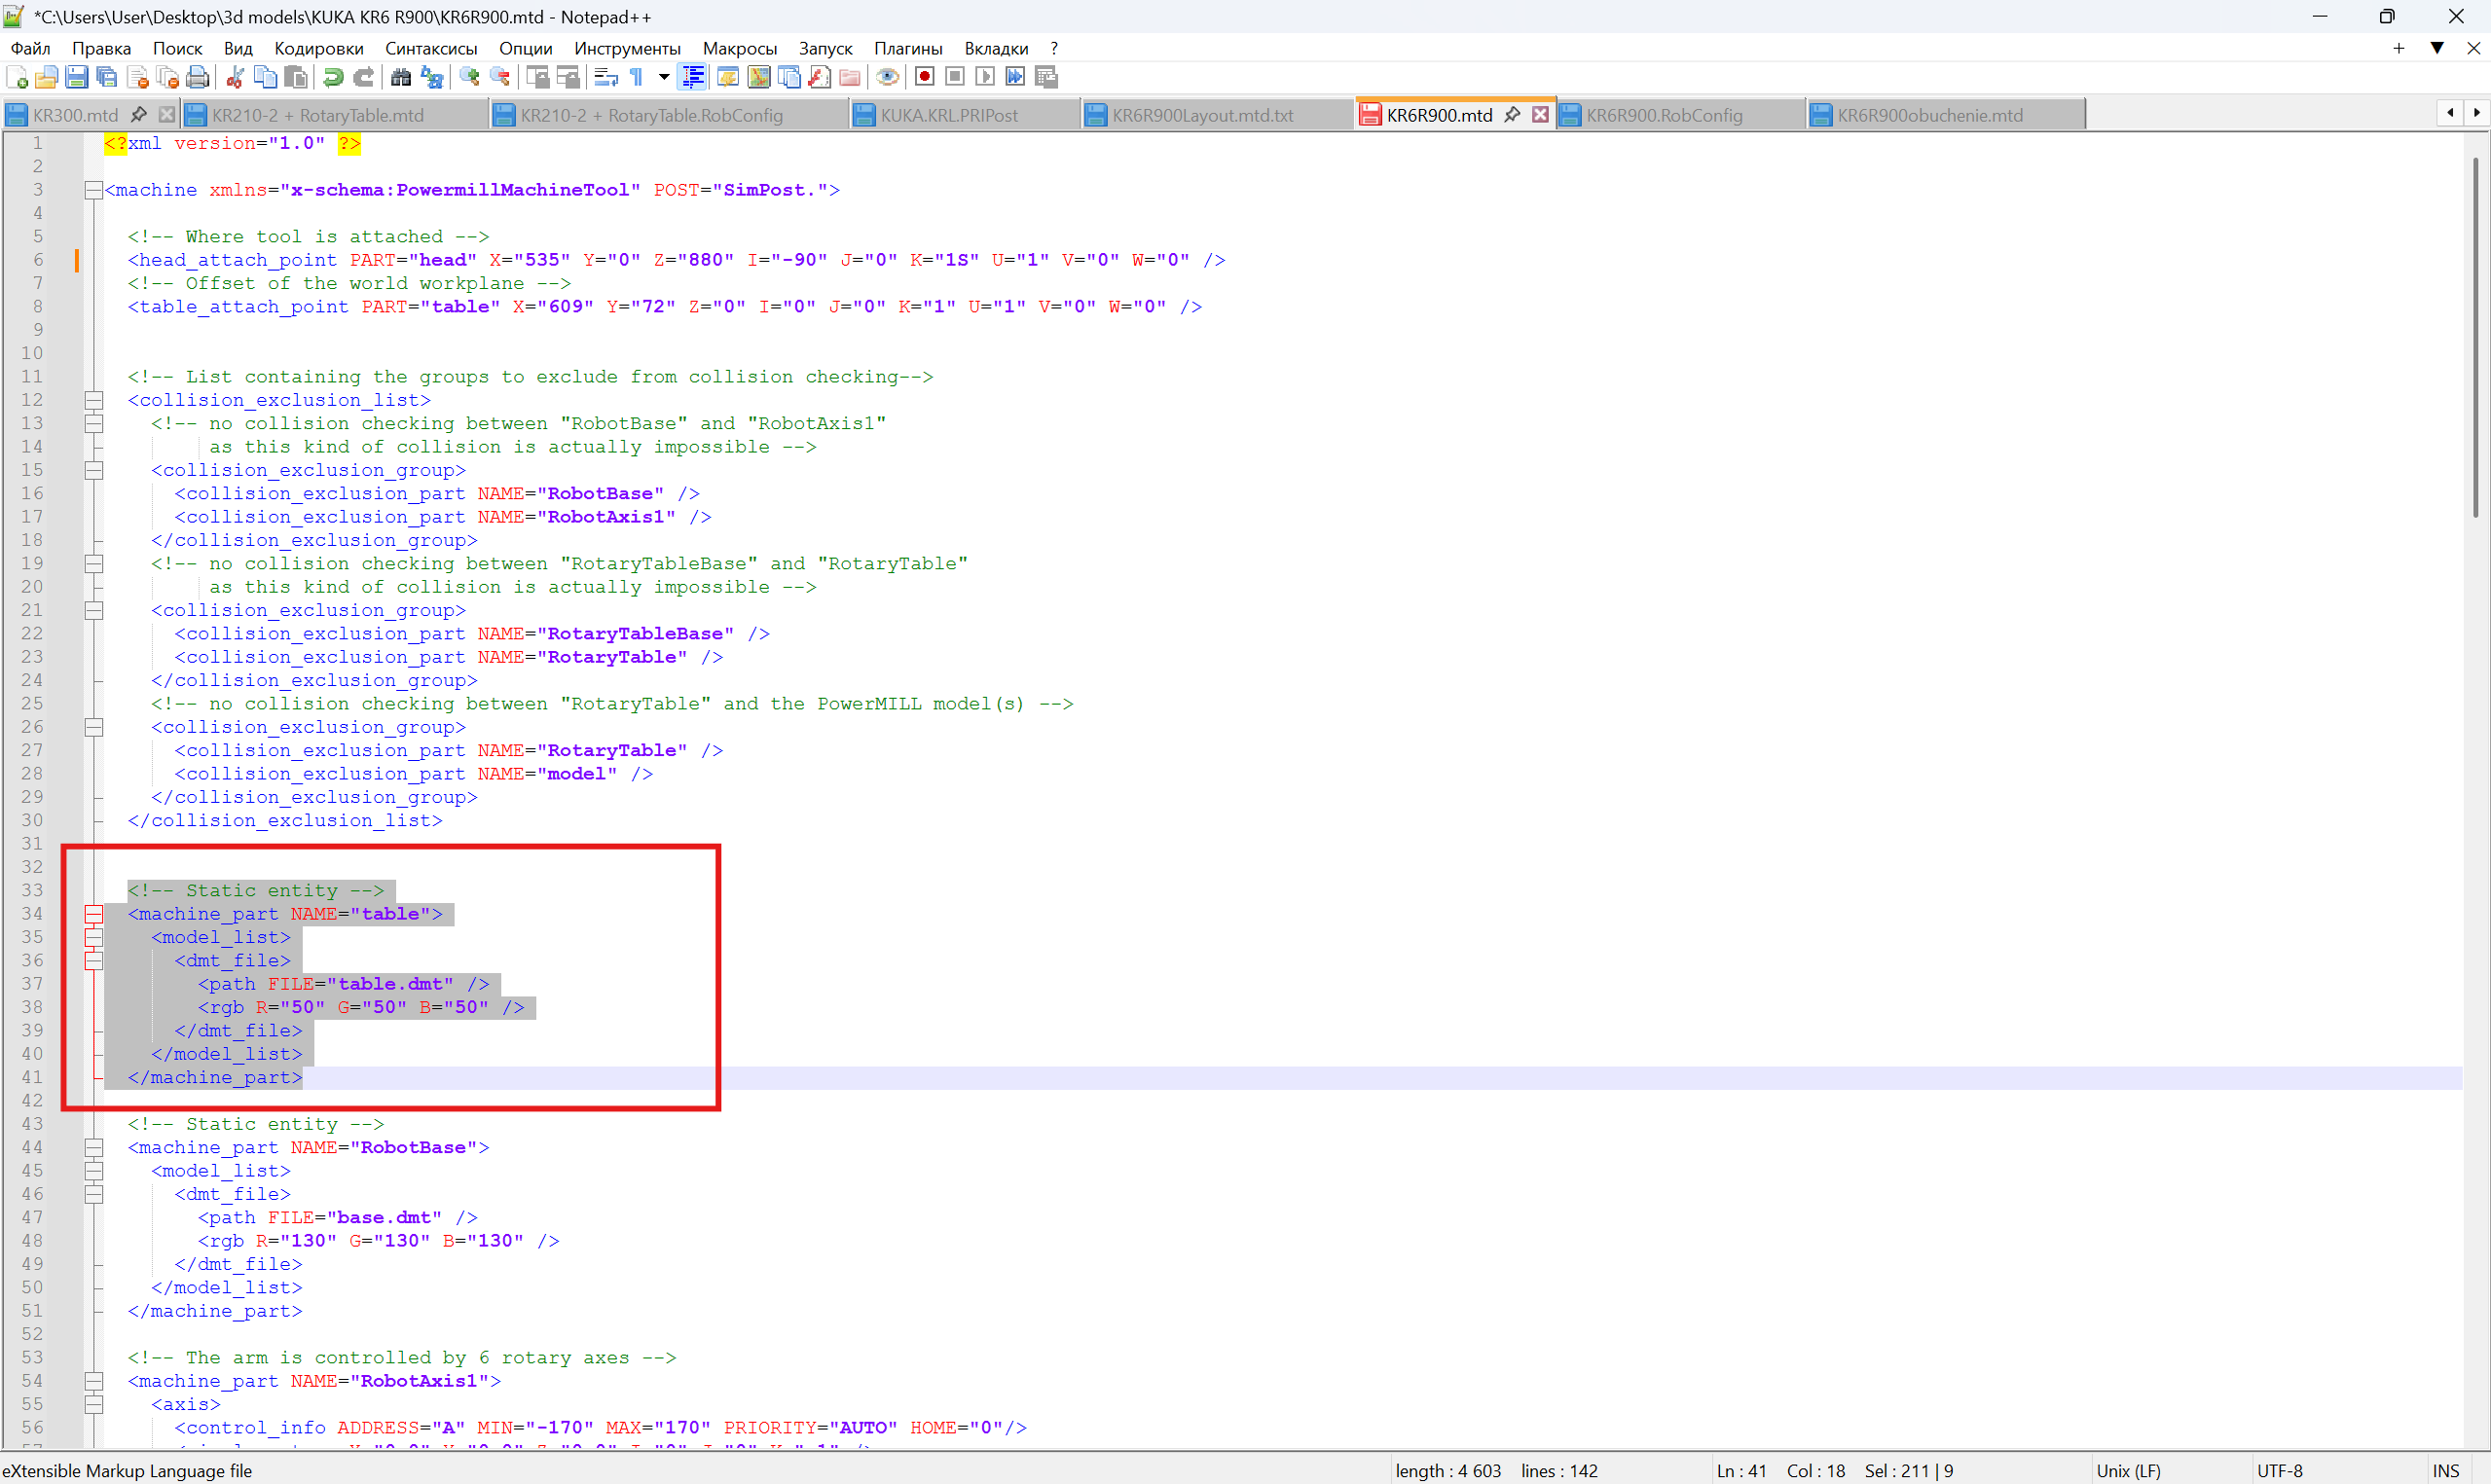Toggle Show All Characters pilcrow button
This screenshot has height=1484, width=2491.
(636, 77)
